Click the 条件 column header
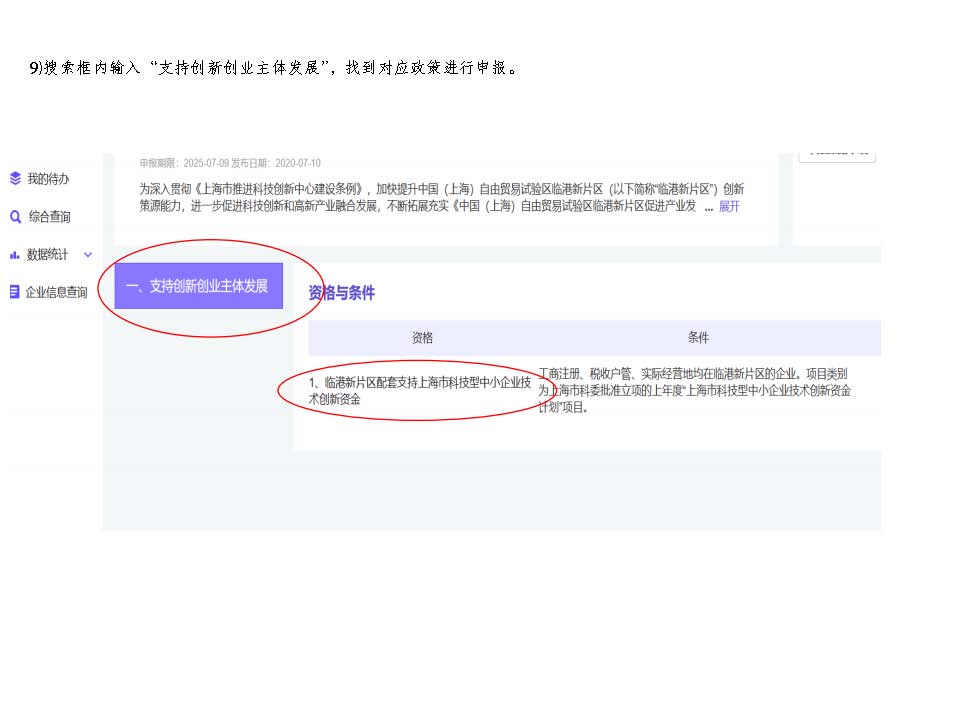 pos(698,338)
